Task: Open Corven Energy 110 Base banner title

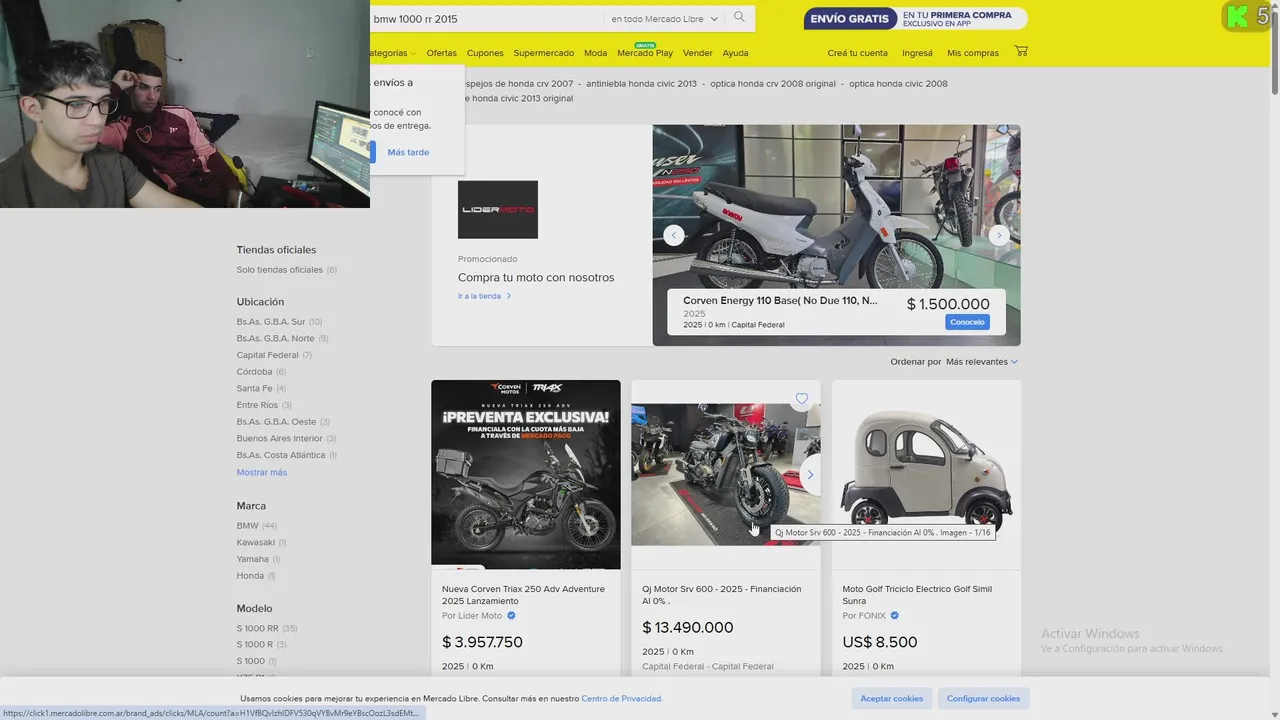Action: [x=780, y=300]
